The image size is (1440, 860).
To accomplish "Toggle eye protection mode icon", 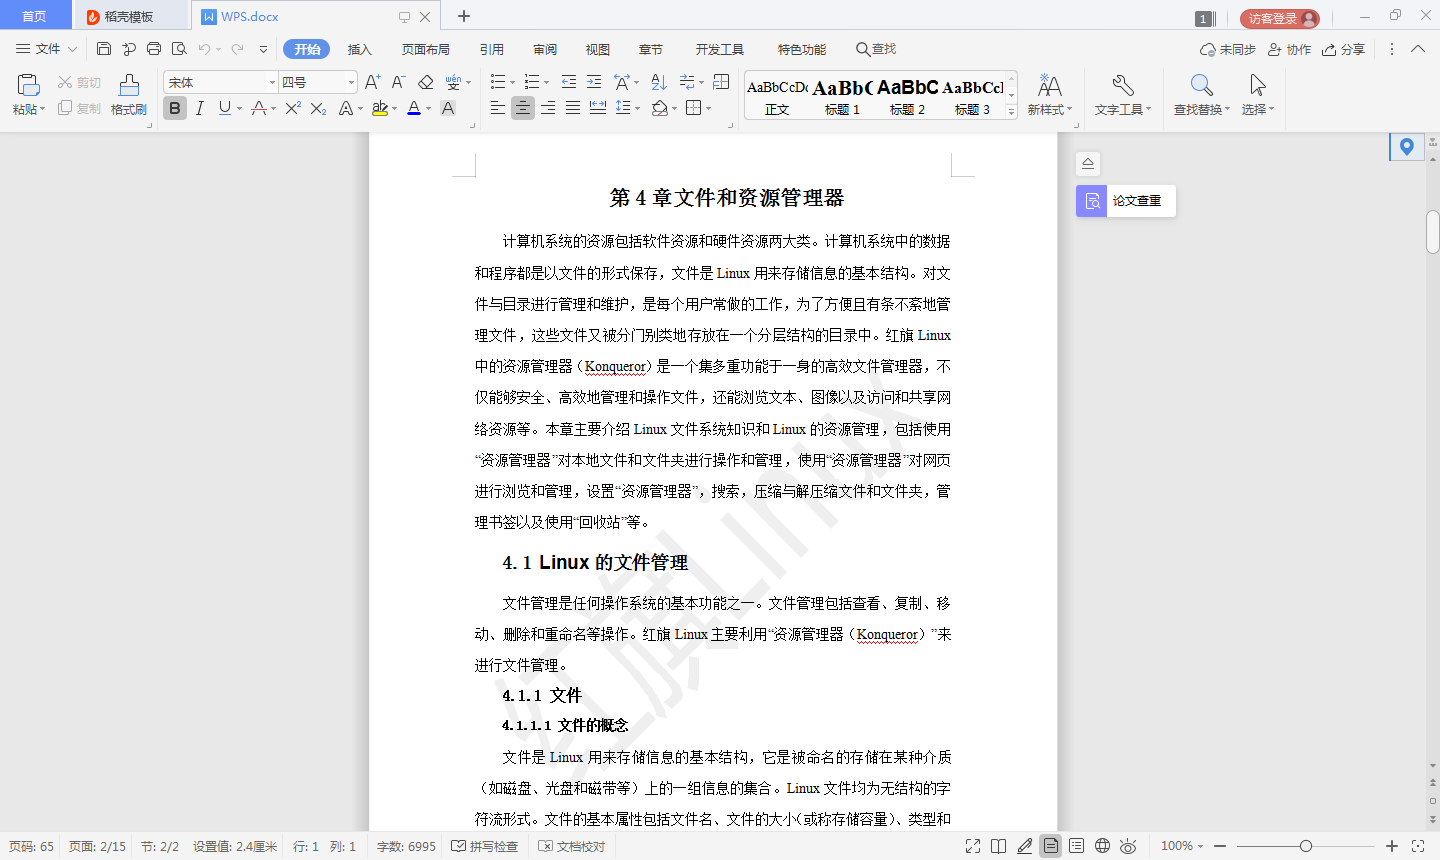I will point(1128,846).
